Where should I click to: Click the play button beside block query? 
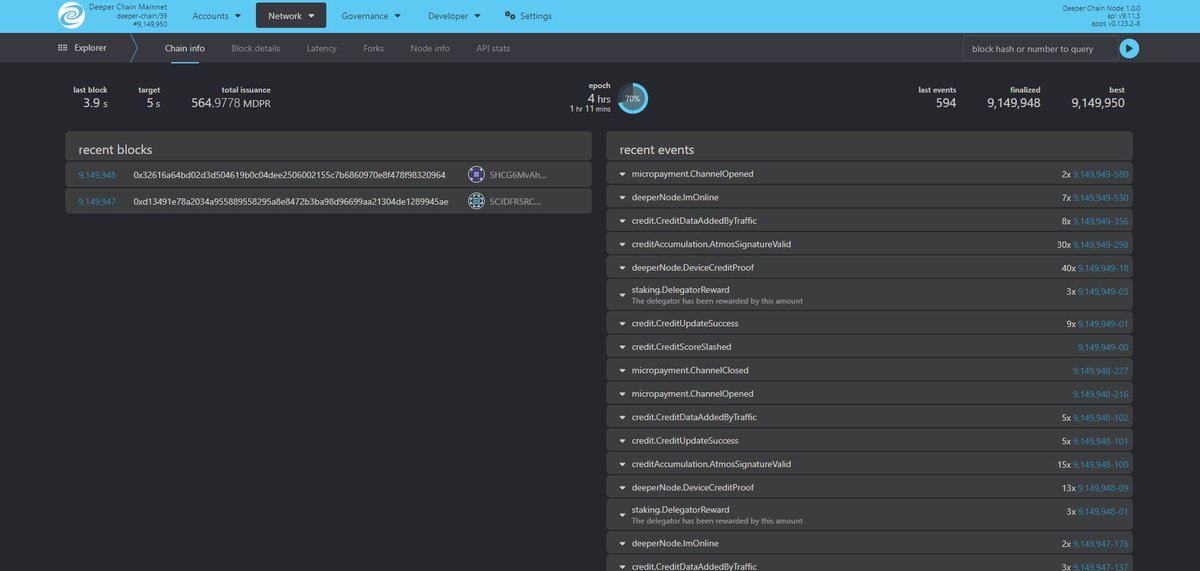1129,48
